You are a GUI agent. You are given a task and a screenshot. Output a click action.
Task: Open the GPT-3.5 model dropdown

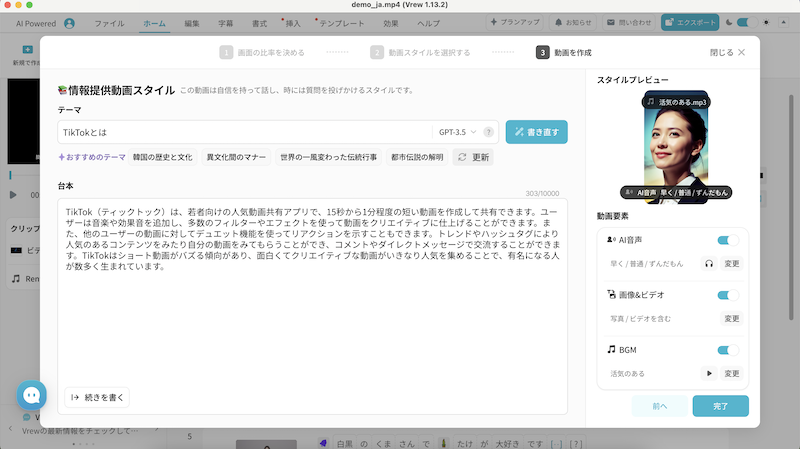[457, 132]
